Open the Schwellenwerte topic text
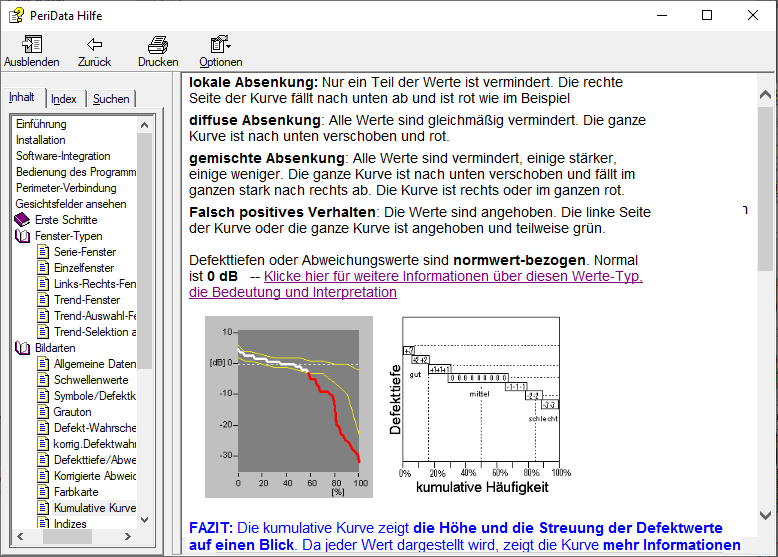 pyautogui.click(x=91, y=379)
